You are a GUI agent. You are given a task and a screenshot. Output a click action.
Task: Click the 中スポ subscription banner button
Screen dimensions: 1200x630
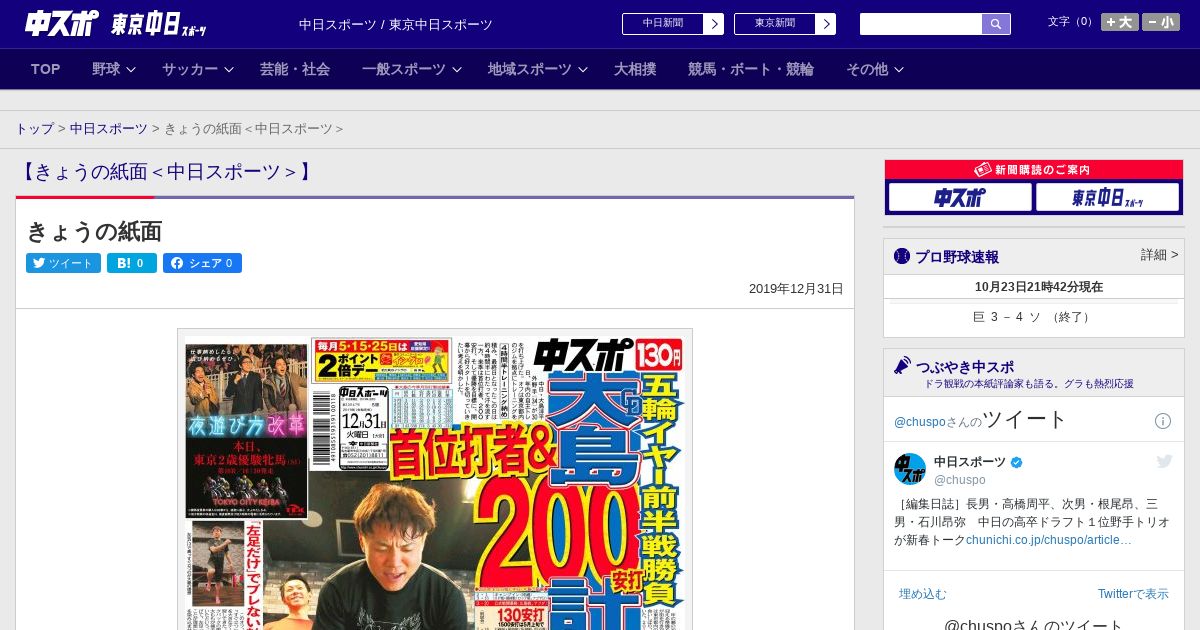960,198
